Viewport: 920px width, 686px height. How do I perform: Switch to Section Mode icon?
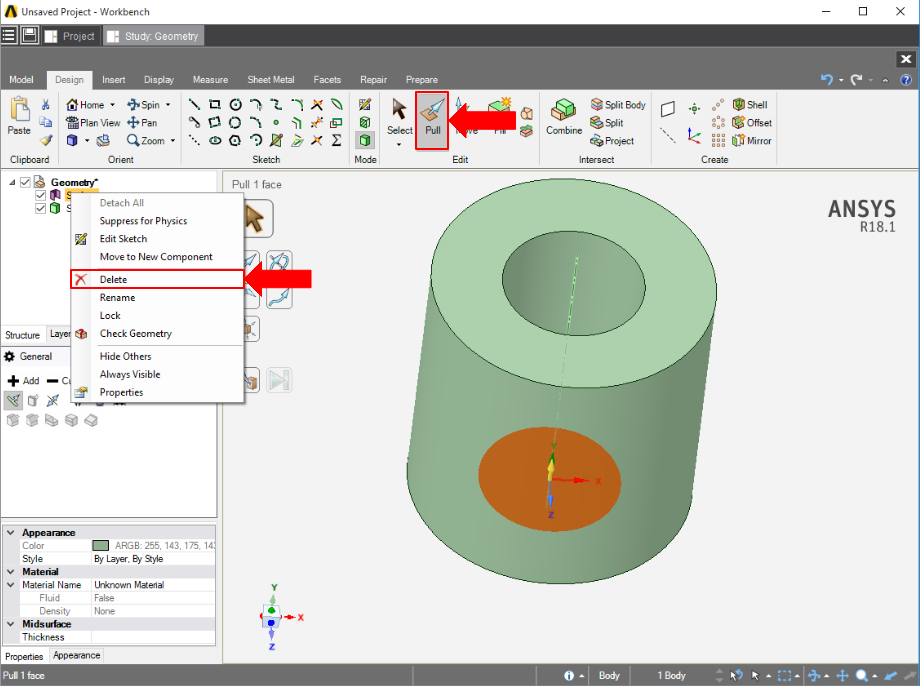(365, 122)
